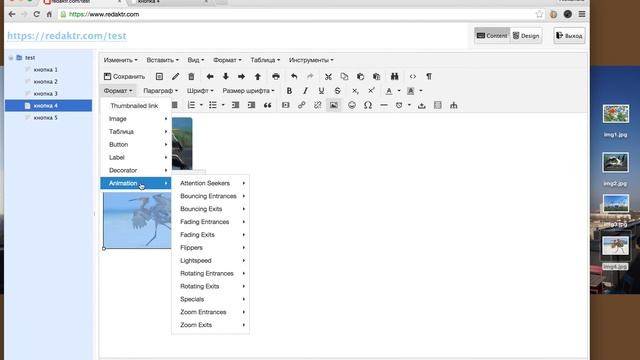Click the trash delete icon
The image size is (640, 360).
tap(191, 76)
